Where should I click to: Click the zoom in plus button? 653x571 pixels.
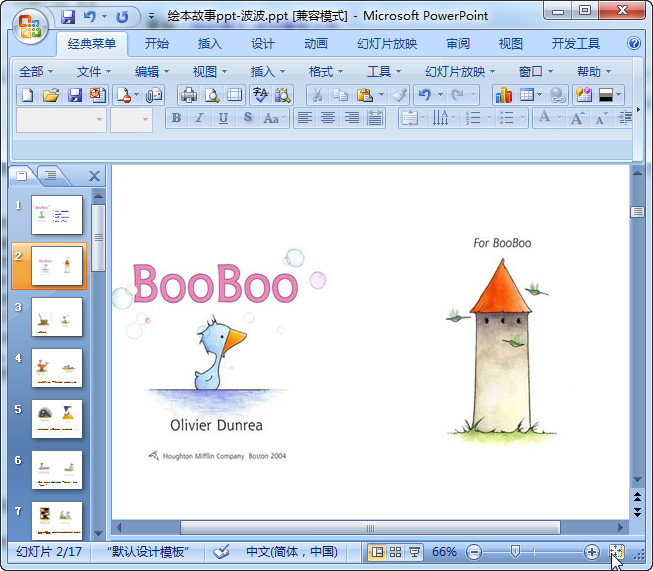[592, 552]
